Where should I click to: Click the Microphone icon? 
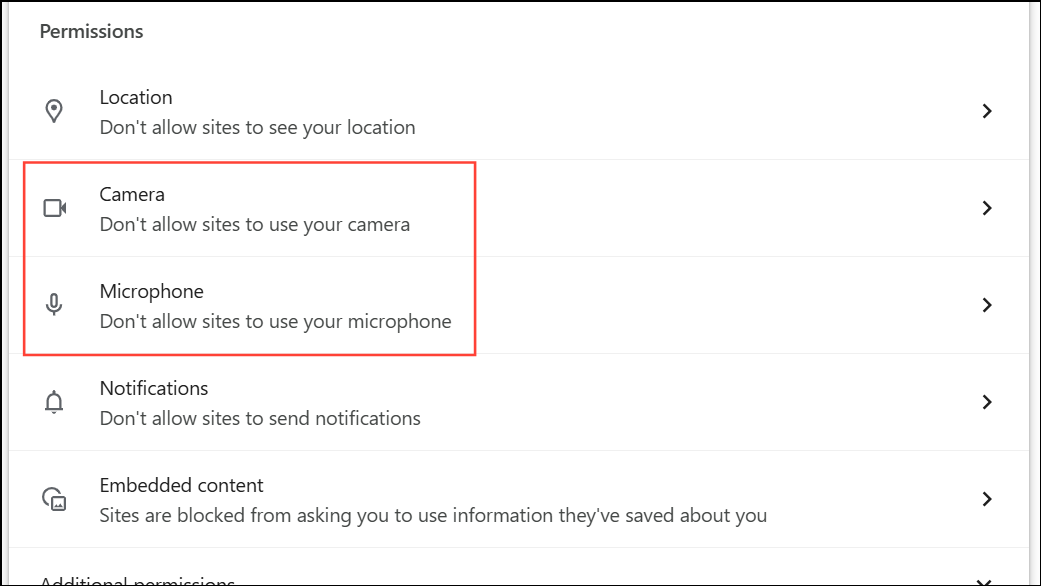(x=54, y=305)
